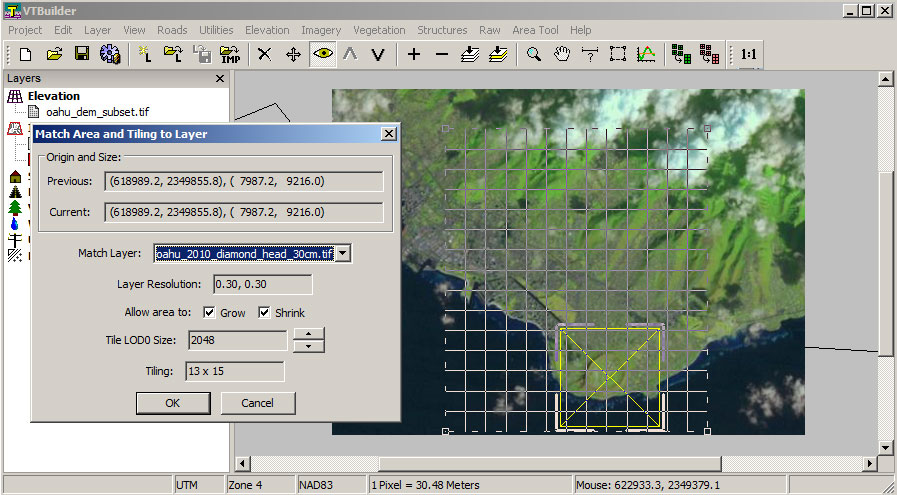Viewport: 897px width, 495px height.
Task: Click the Tile LOD0 Size field
Action: 237,340
